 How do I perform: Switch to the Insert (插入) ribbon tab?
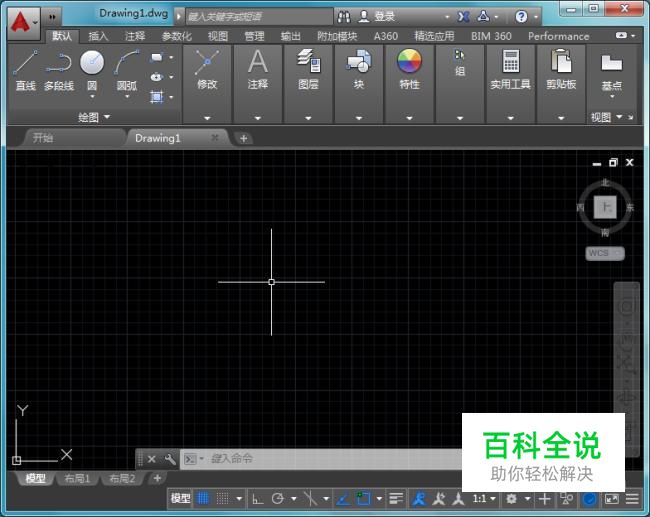point(98,36)
